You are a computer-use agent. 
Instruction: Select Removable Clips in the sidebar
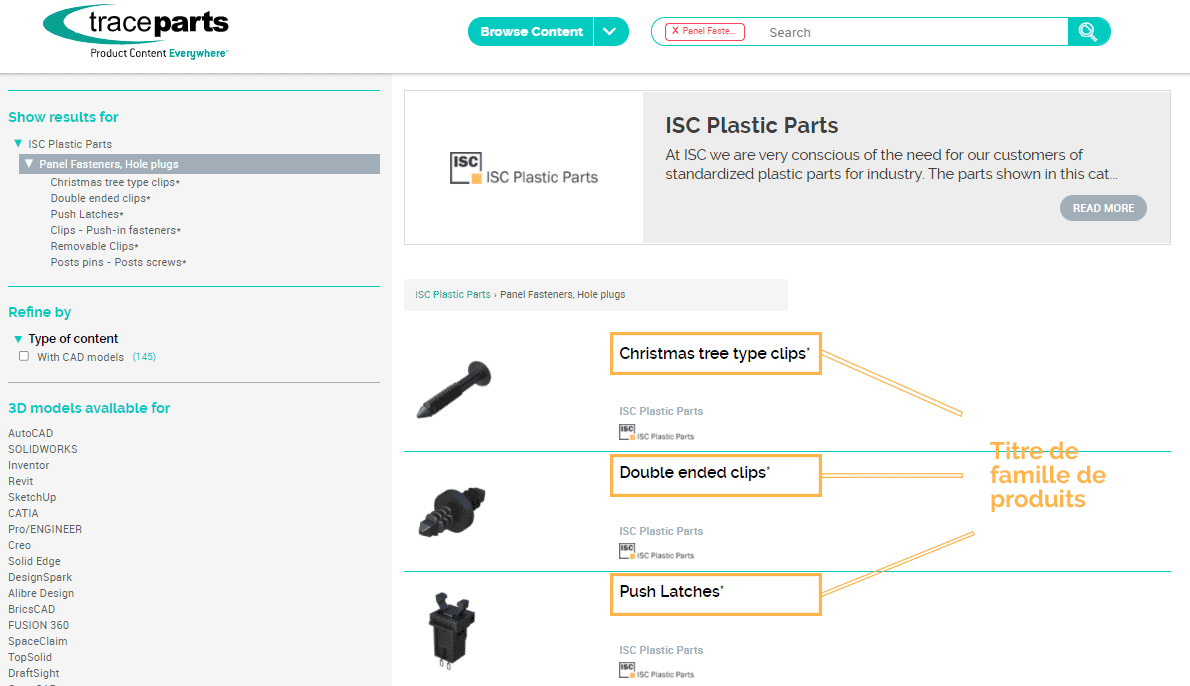pos(93,246)
